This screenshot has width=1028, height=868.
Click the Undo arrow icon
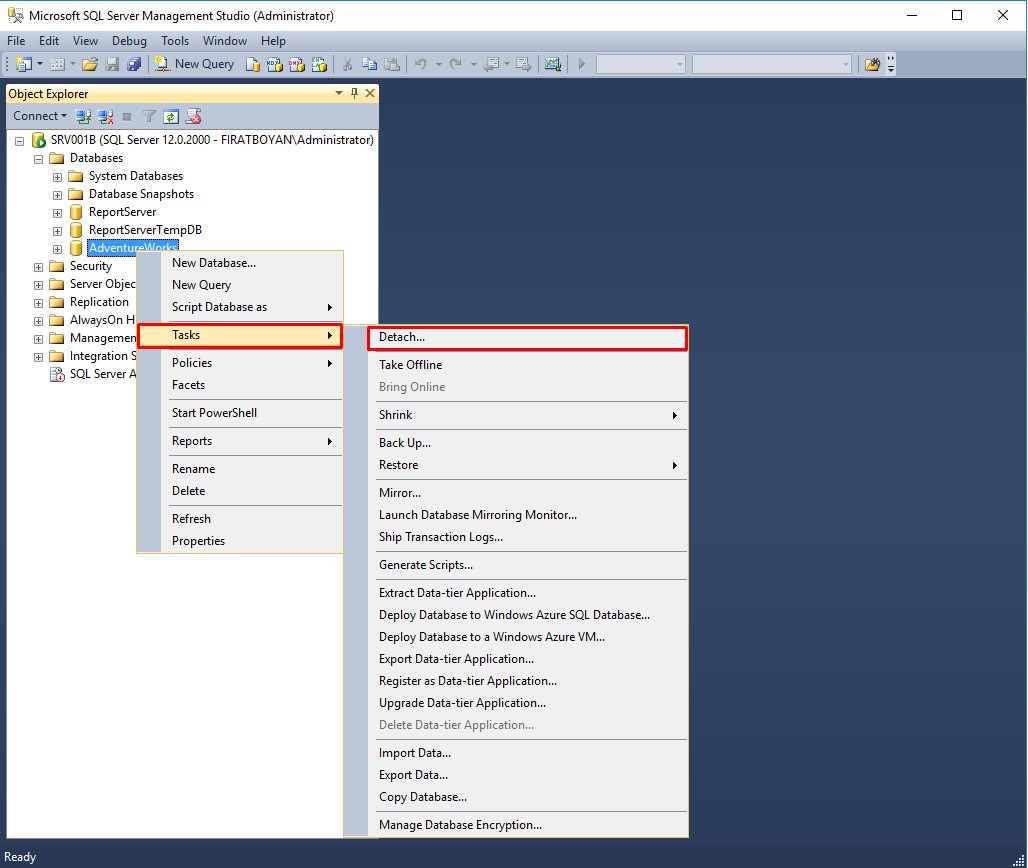pos(421,64)
